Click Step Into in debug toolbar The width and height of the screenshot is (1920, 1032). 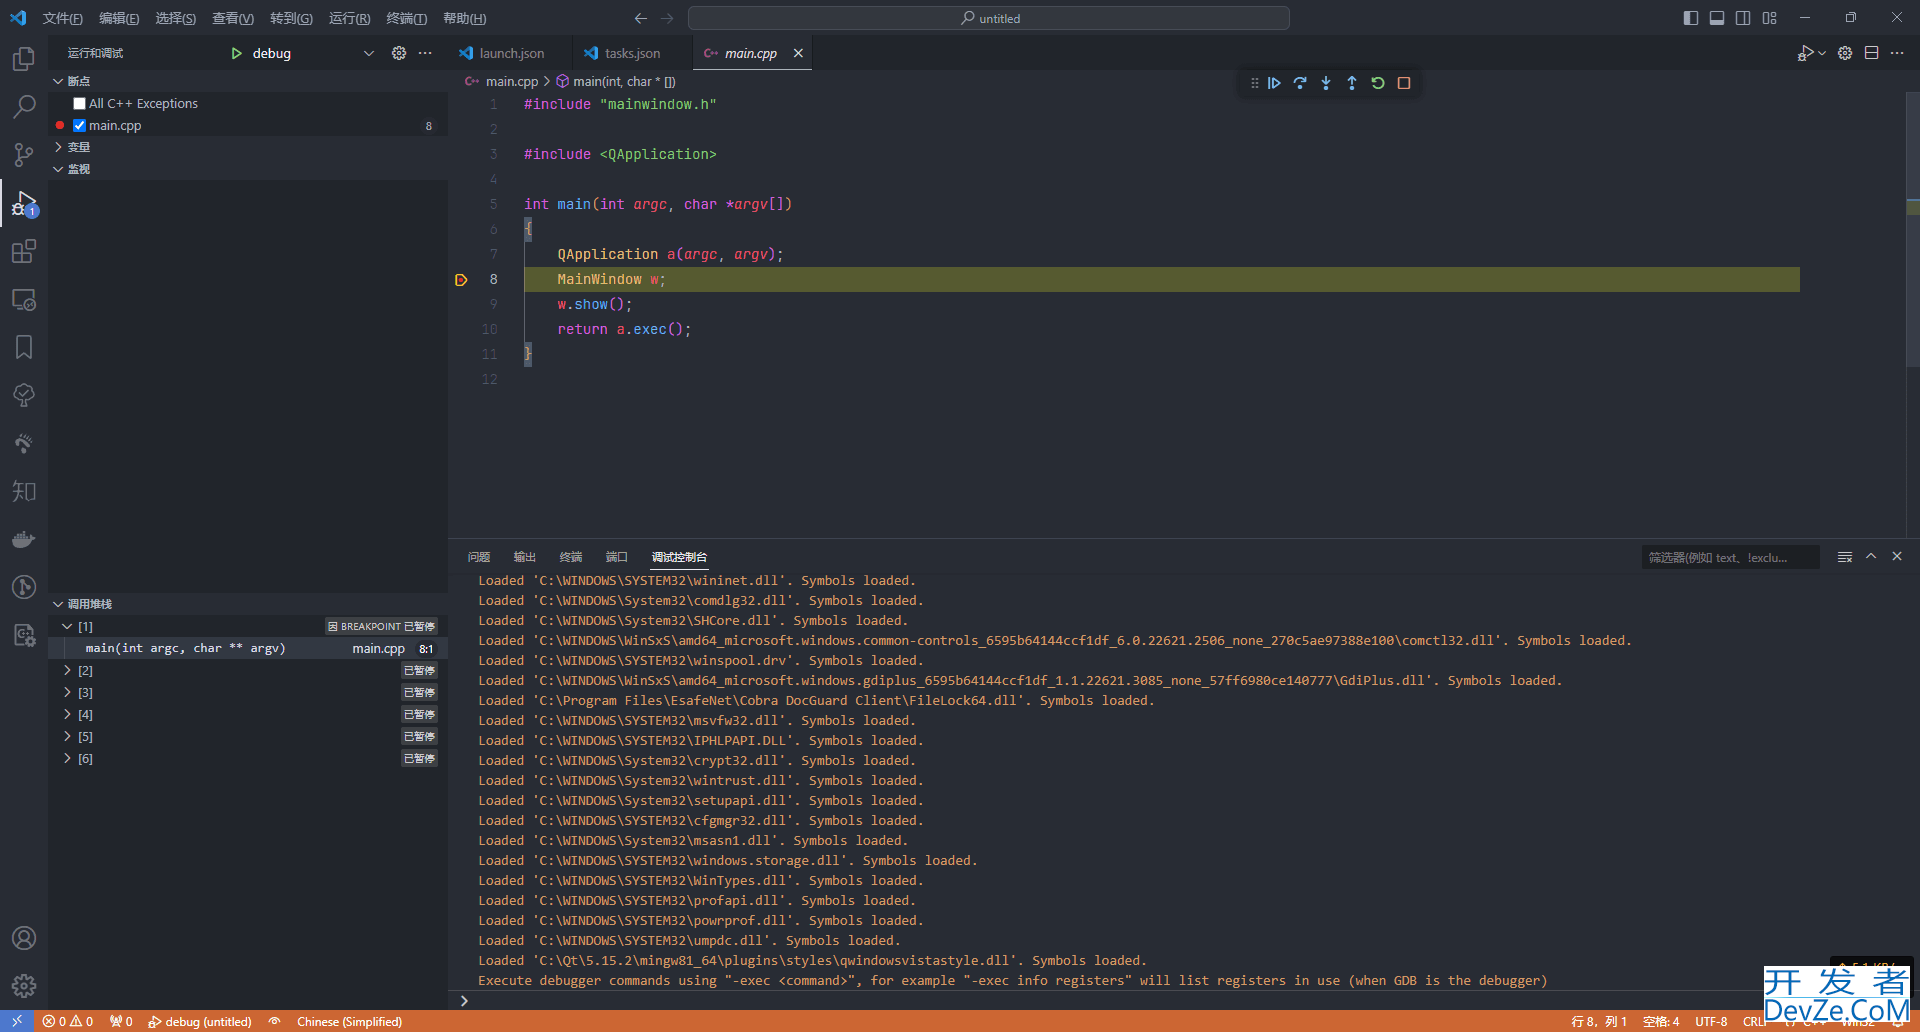(1326, 83)
